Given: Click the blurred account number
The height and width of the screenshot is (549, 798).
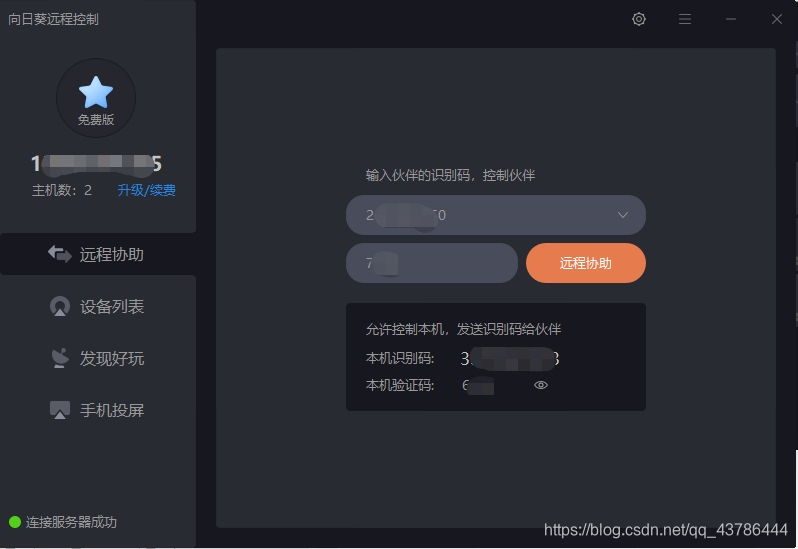Looking at the screenshot, I should (x=96, y=163).
